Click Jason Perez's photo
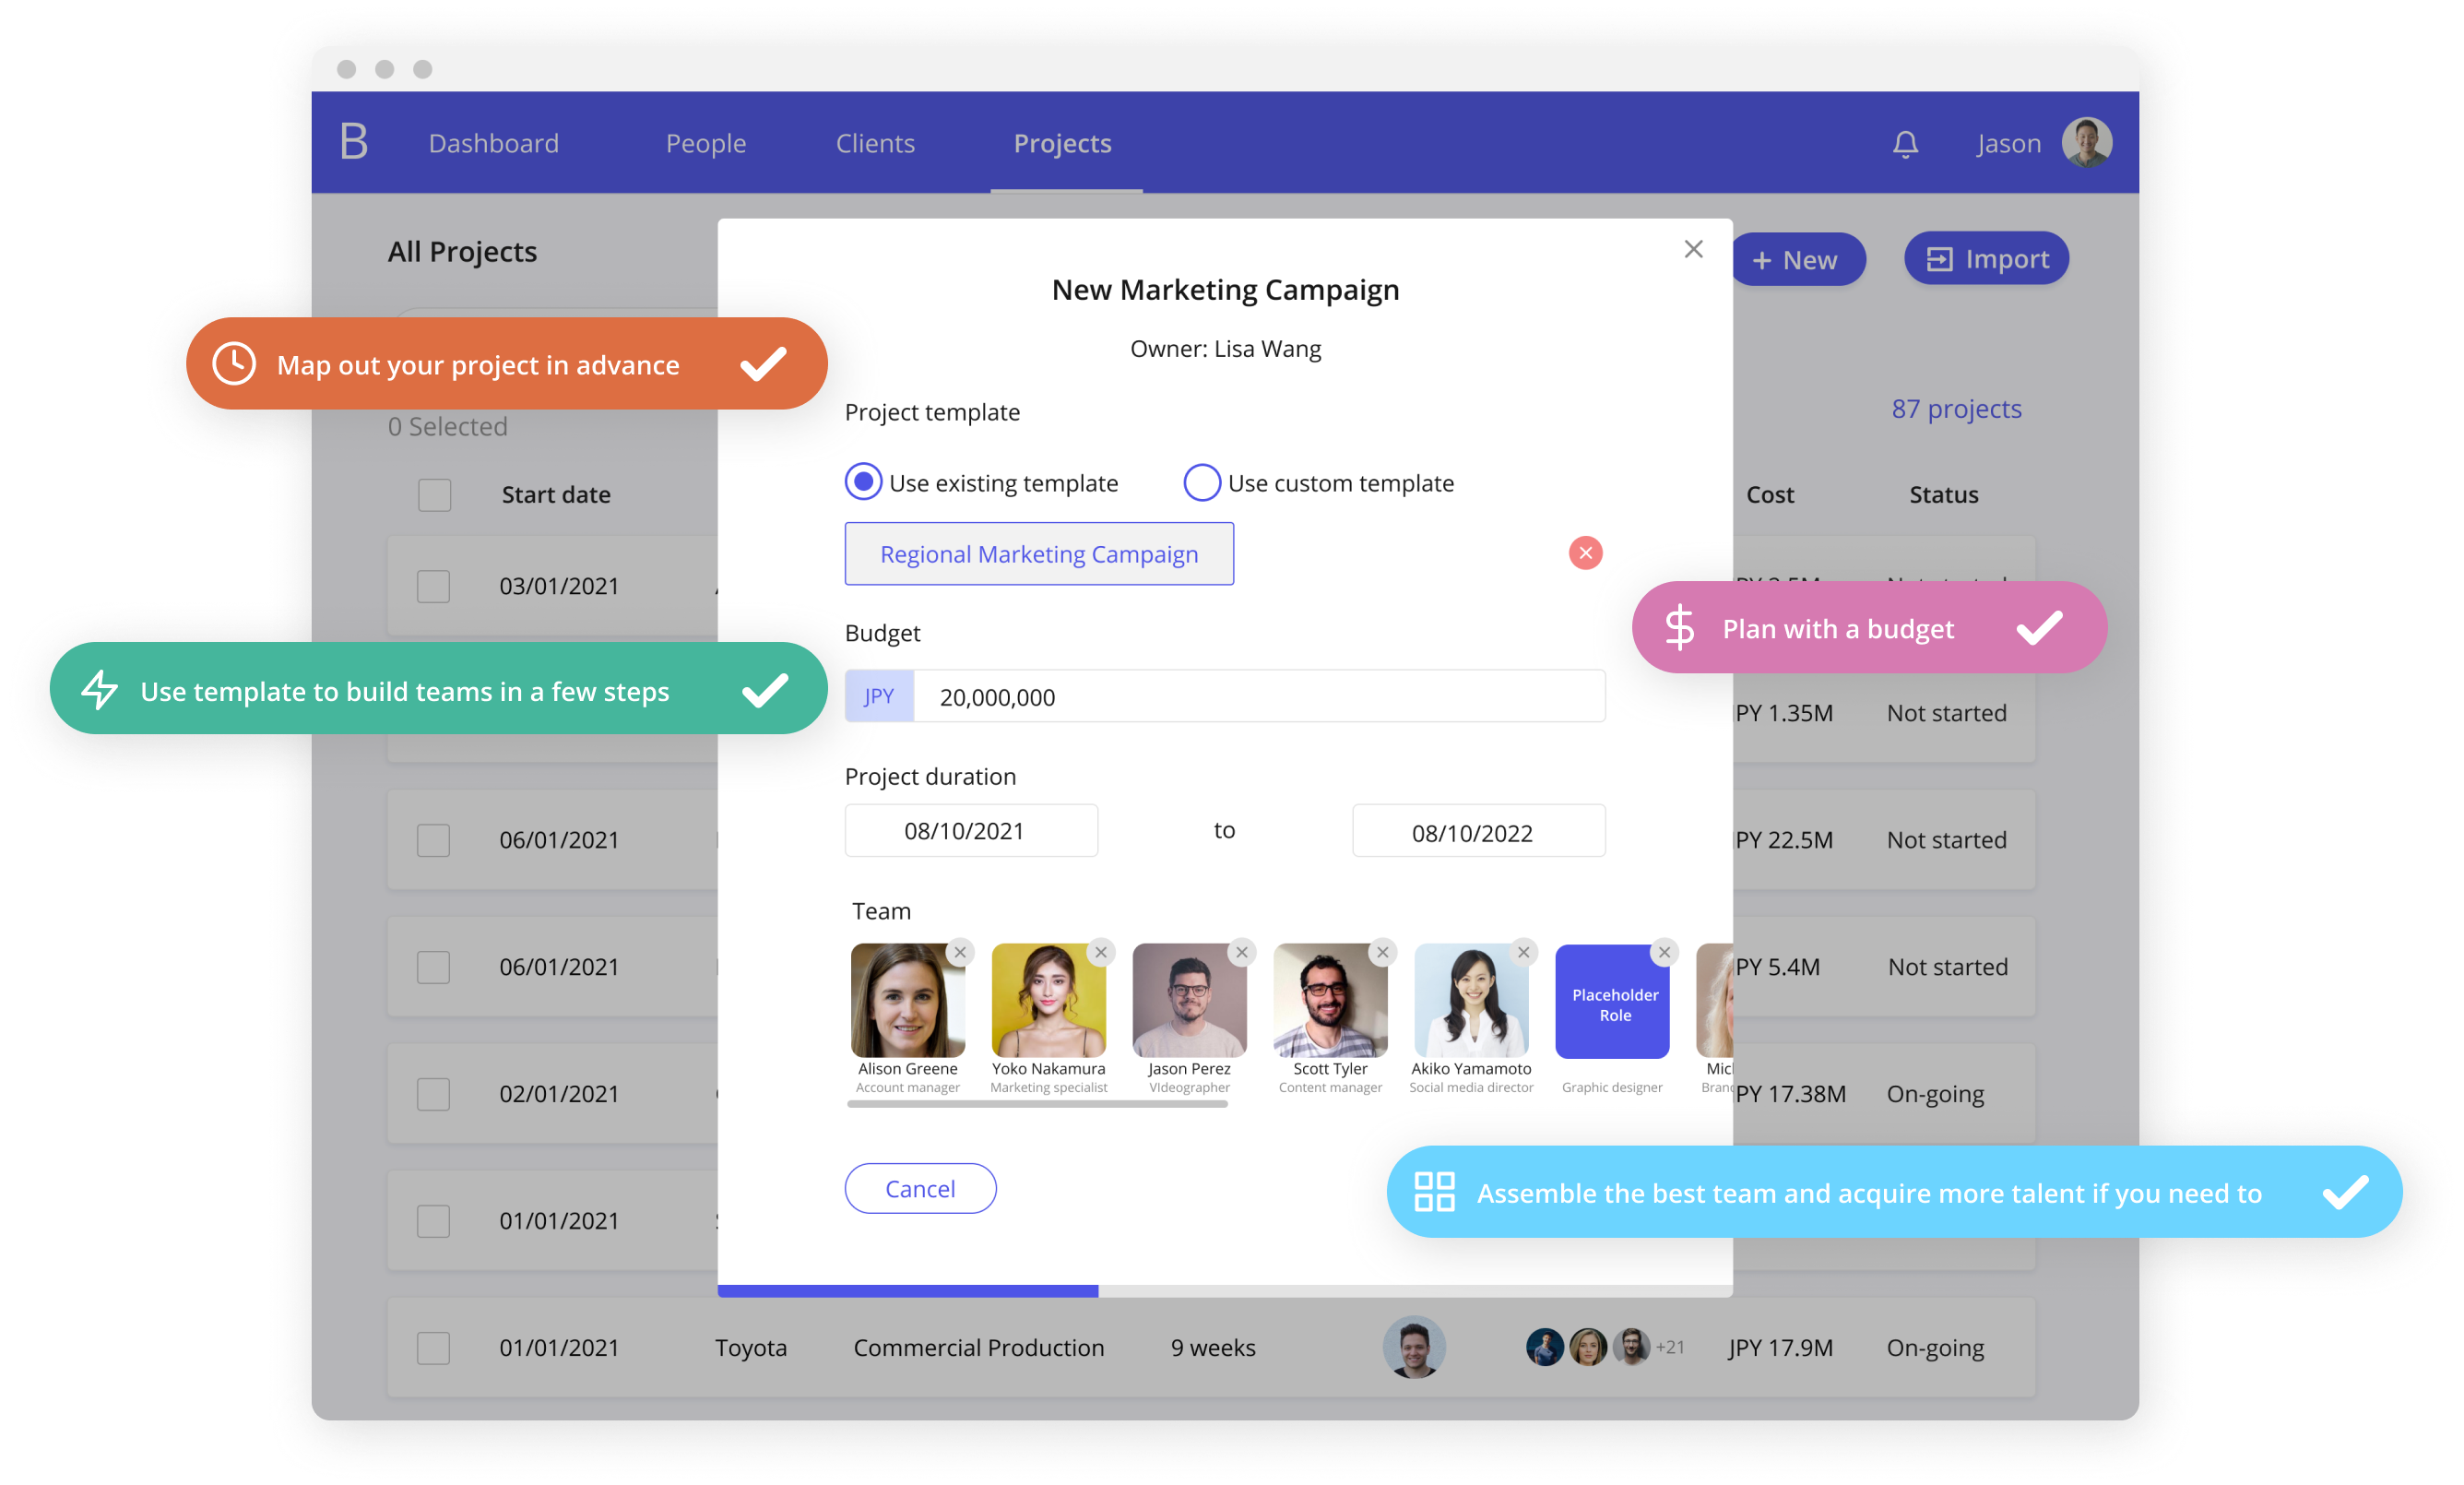Viewport: 2464px width, 1485px height. point(1189,1000)
